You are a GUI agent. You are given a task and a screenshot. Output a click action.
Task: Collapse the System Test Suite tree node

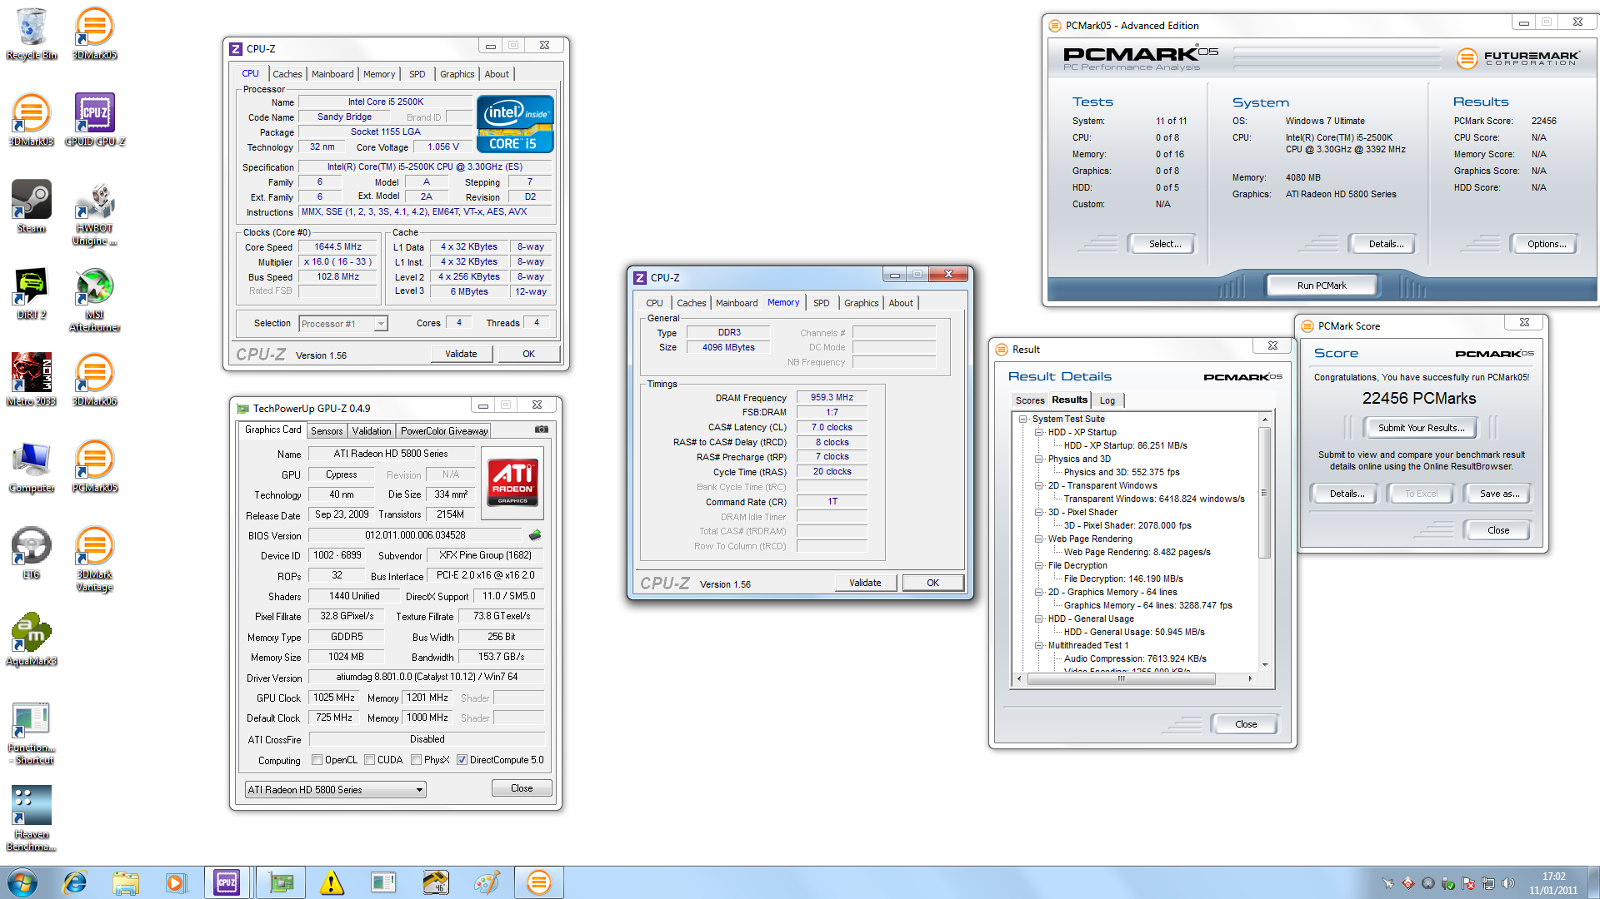pos(1023,420)
